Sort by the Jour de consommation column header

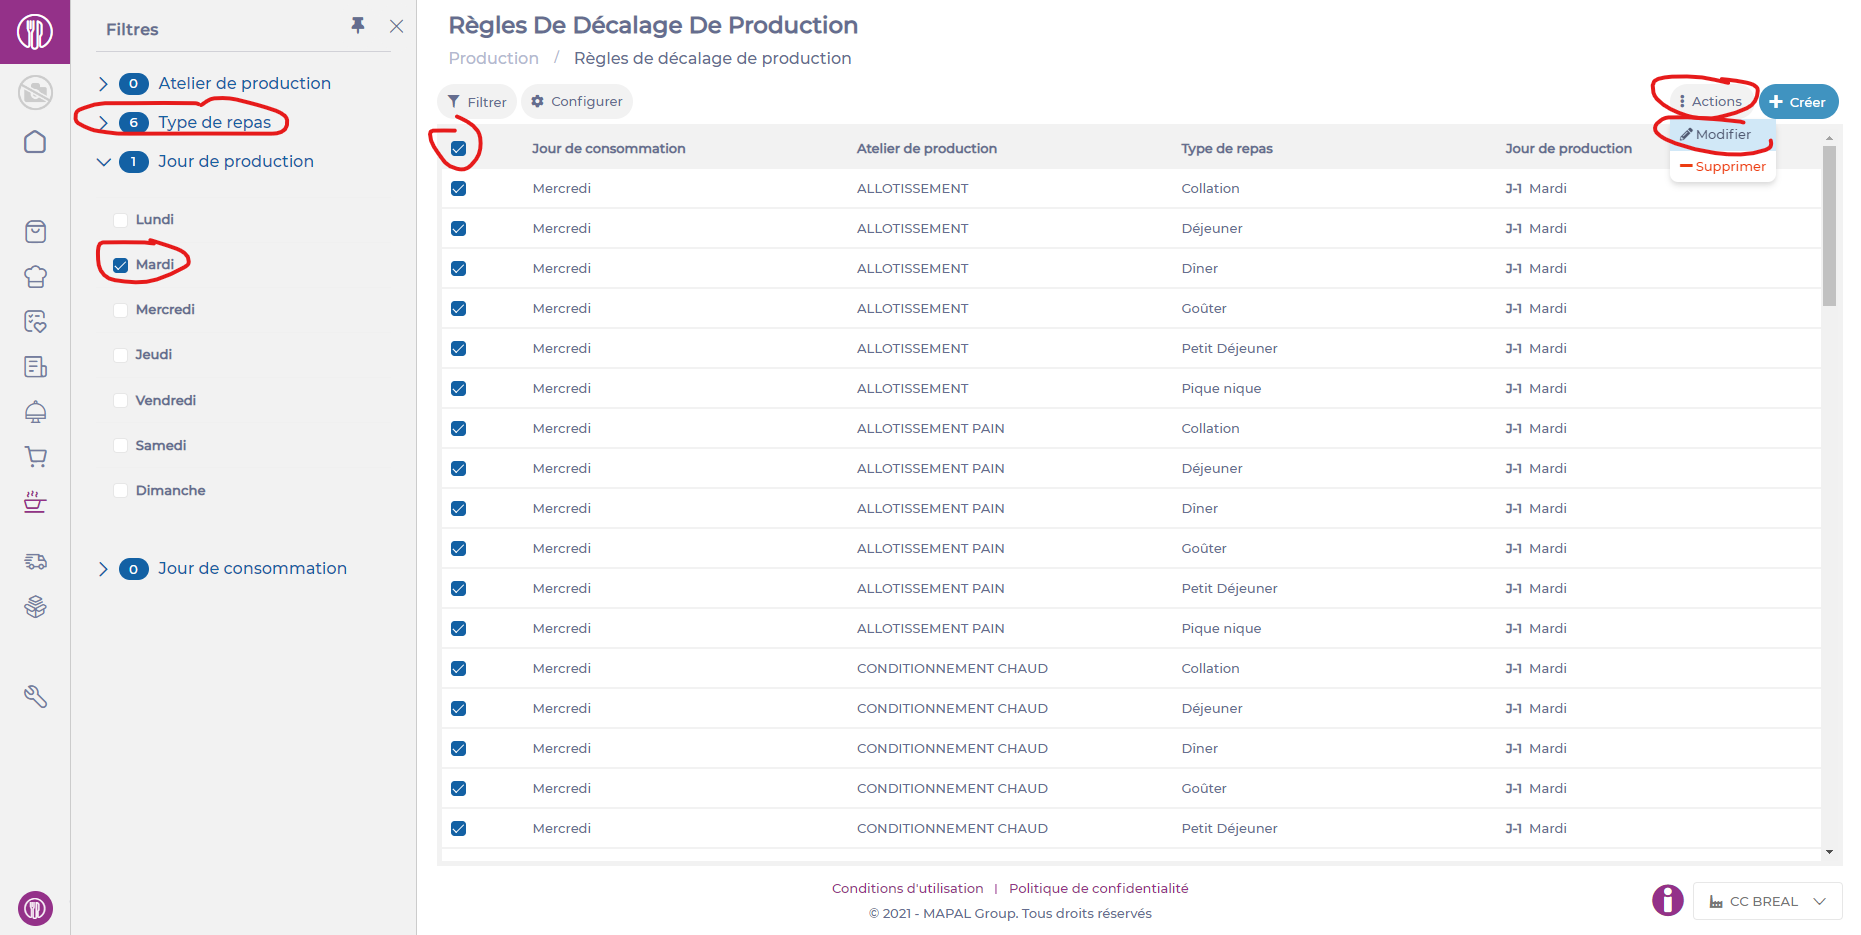(x=608, y=148)
